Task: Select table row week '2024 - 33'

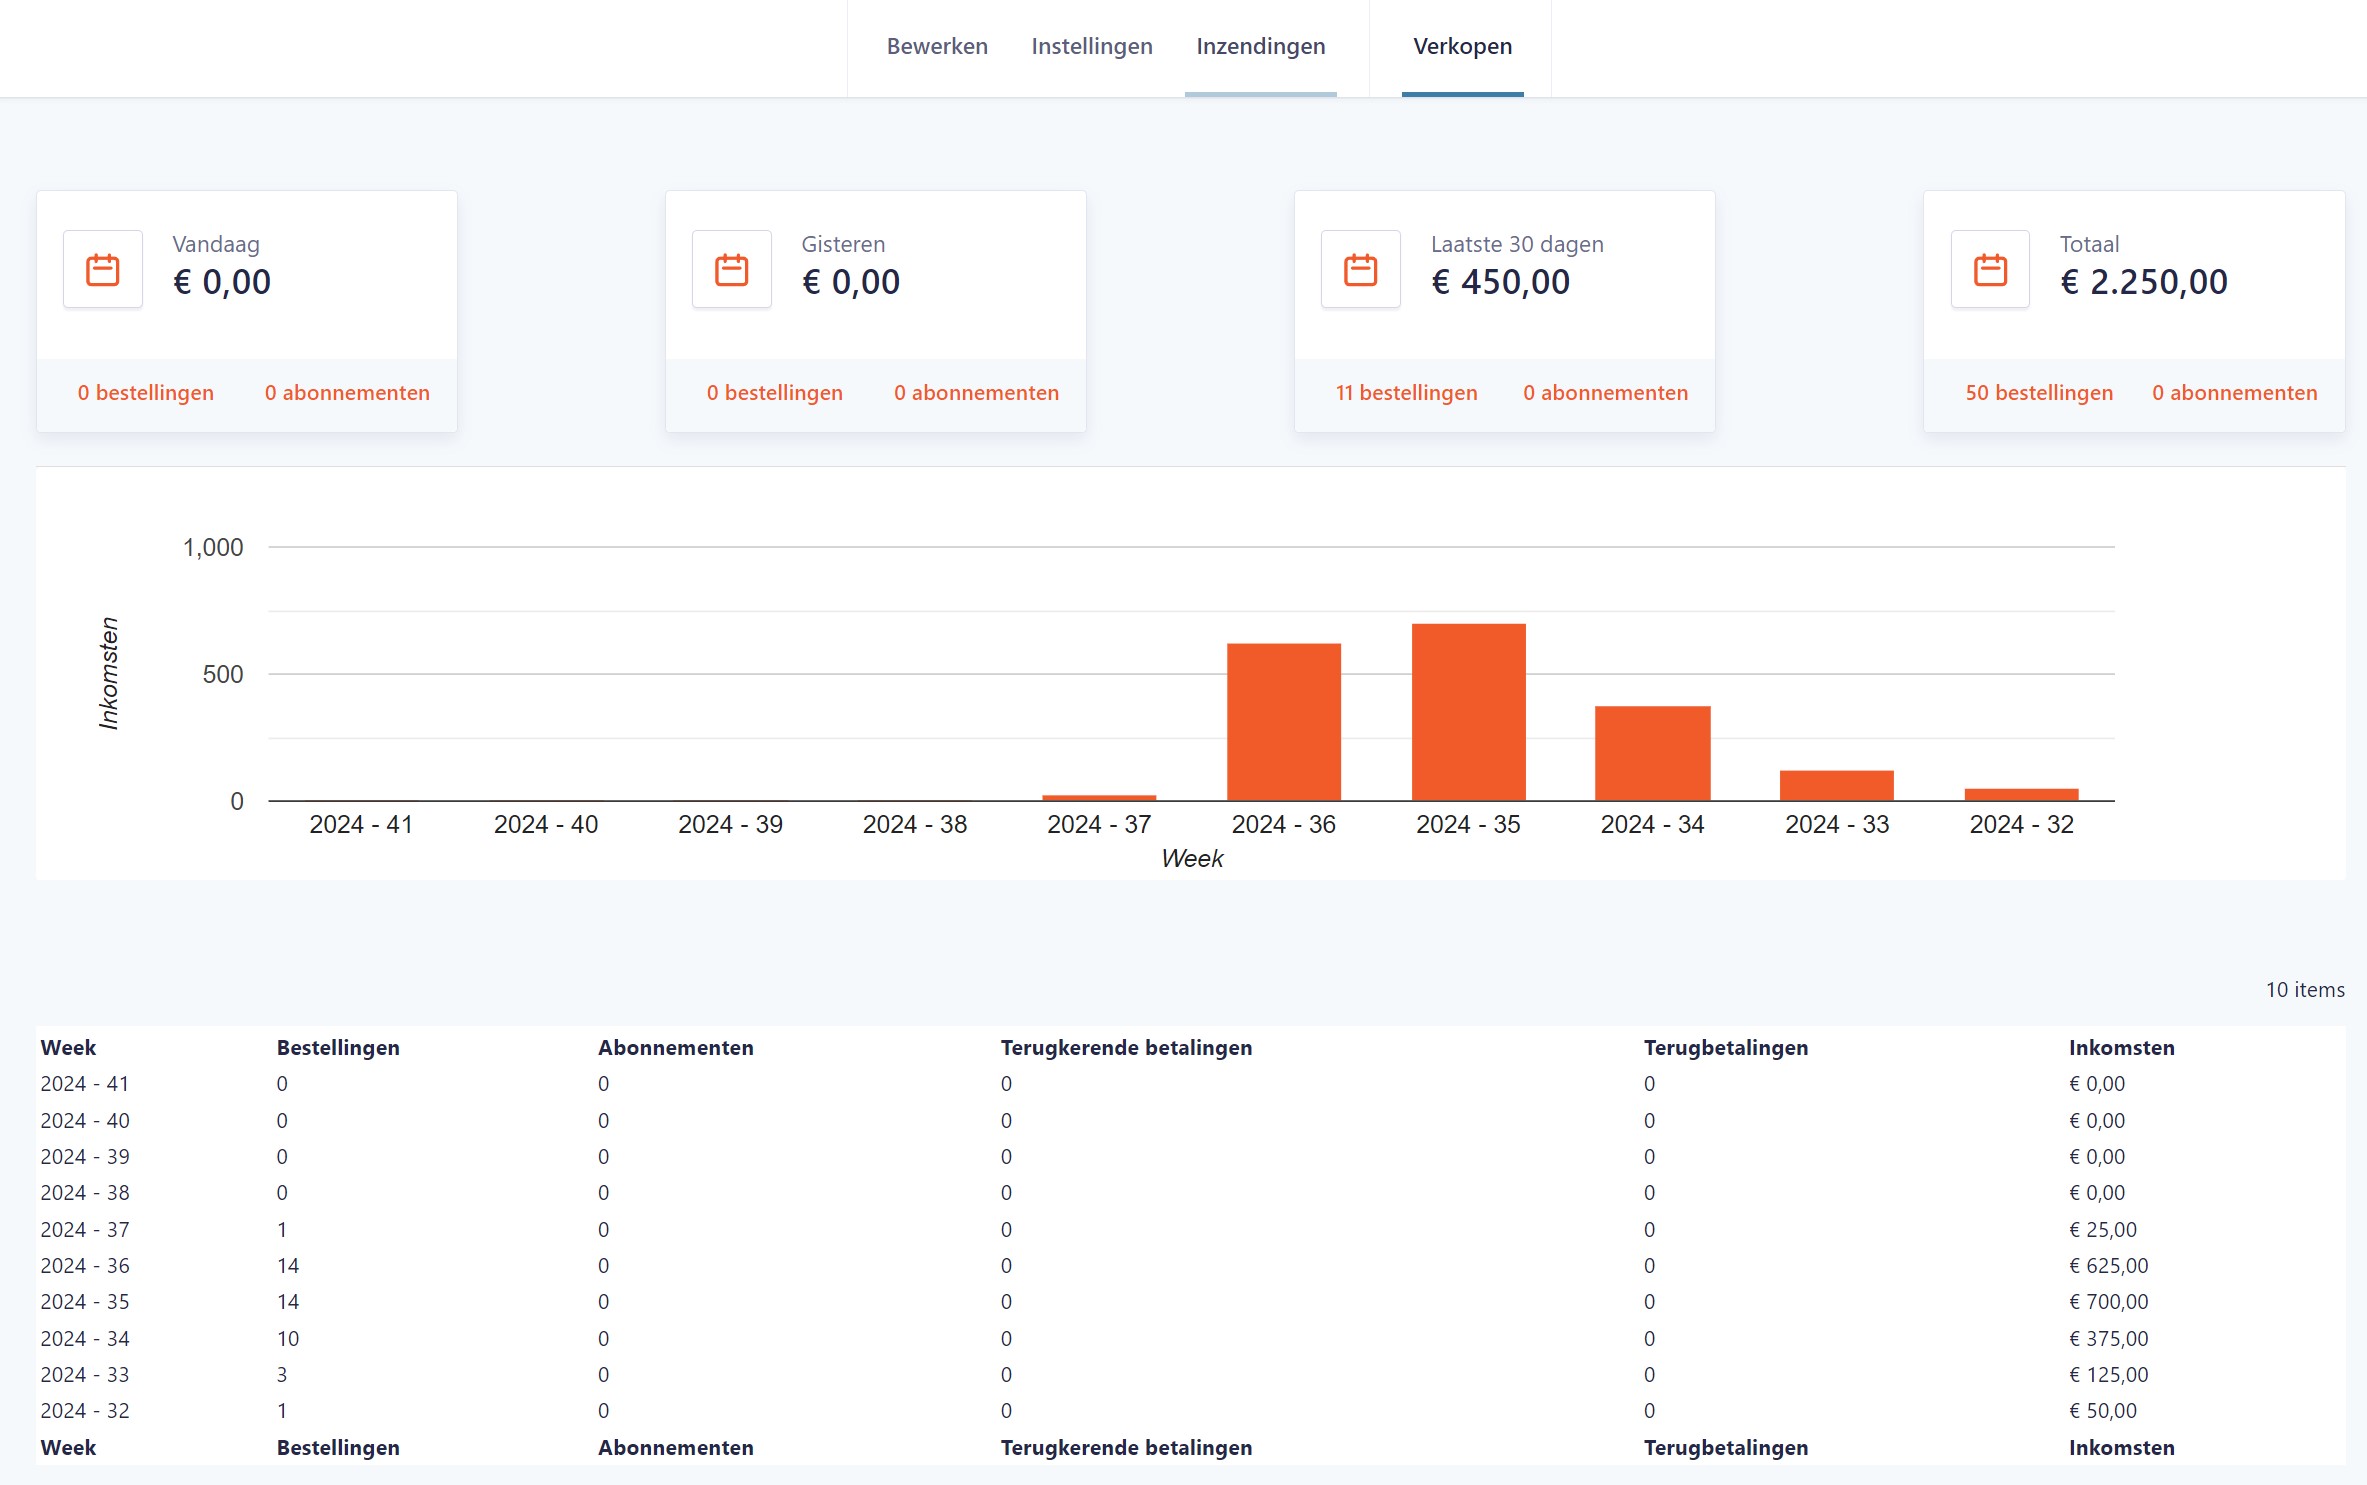Action: tap(1190, 1375)
